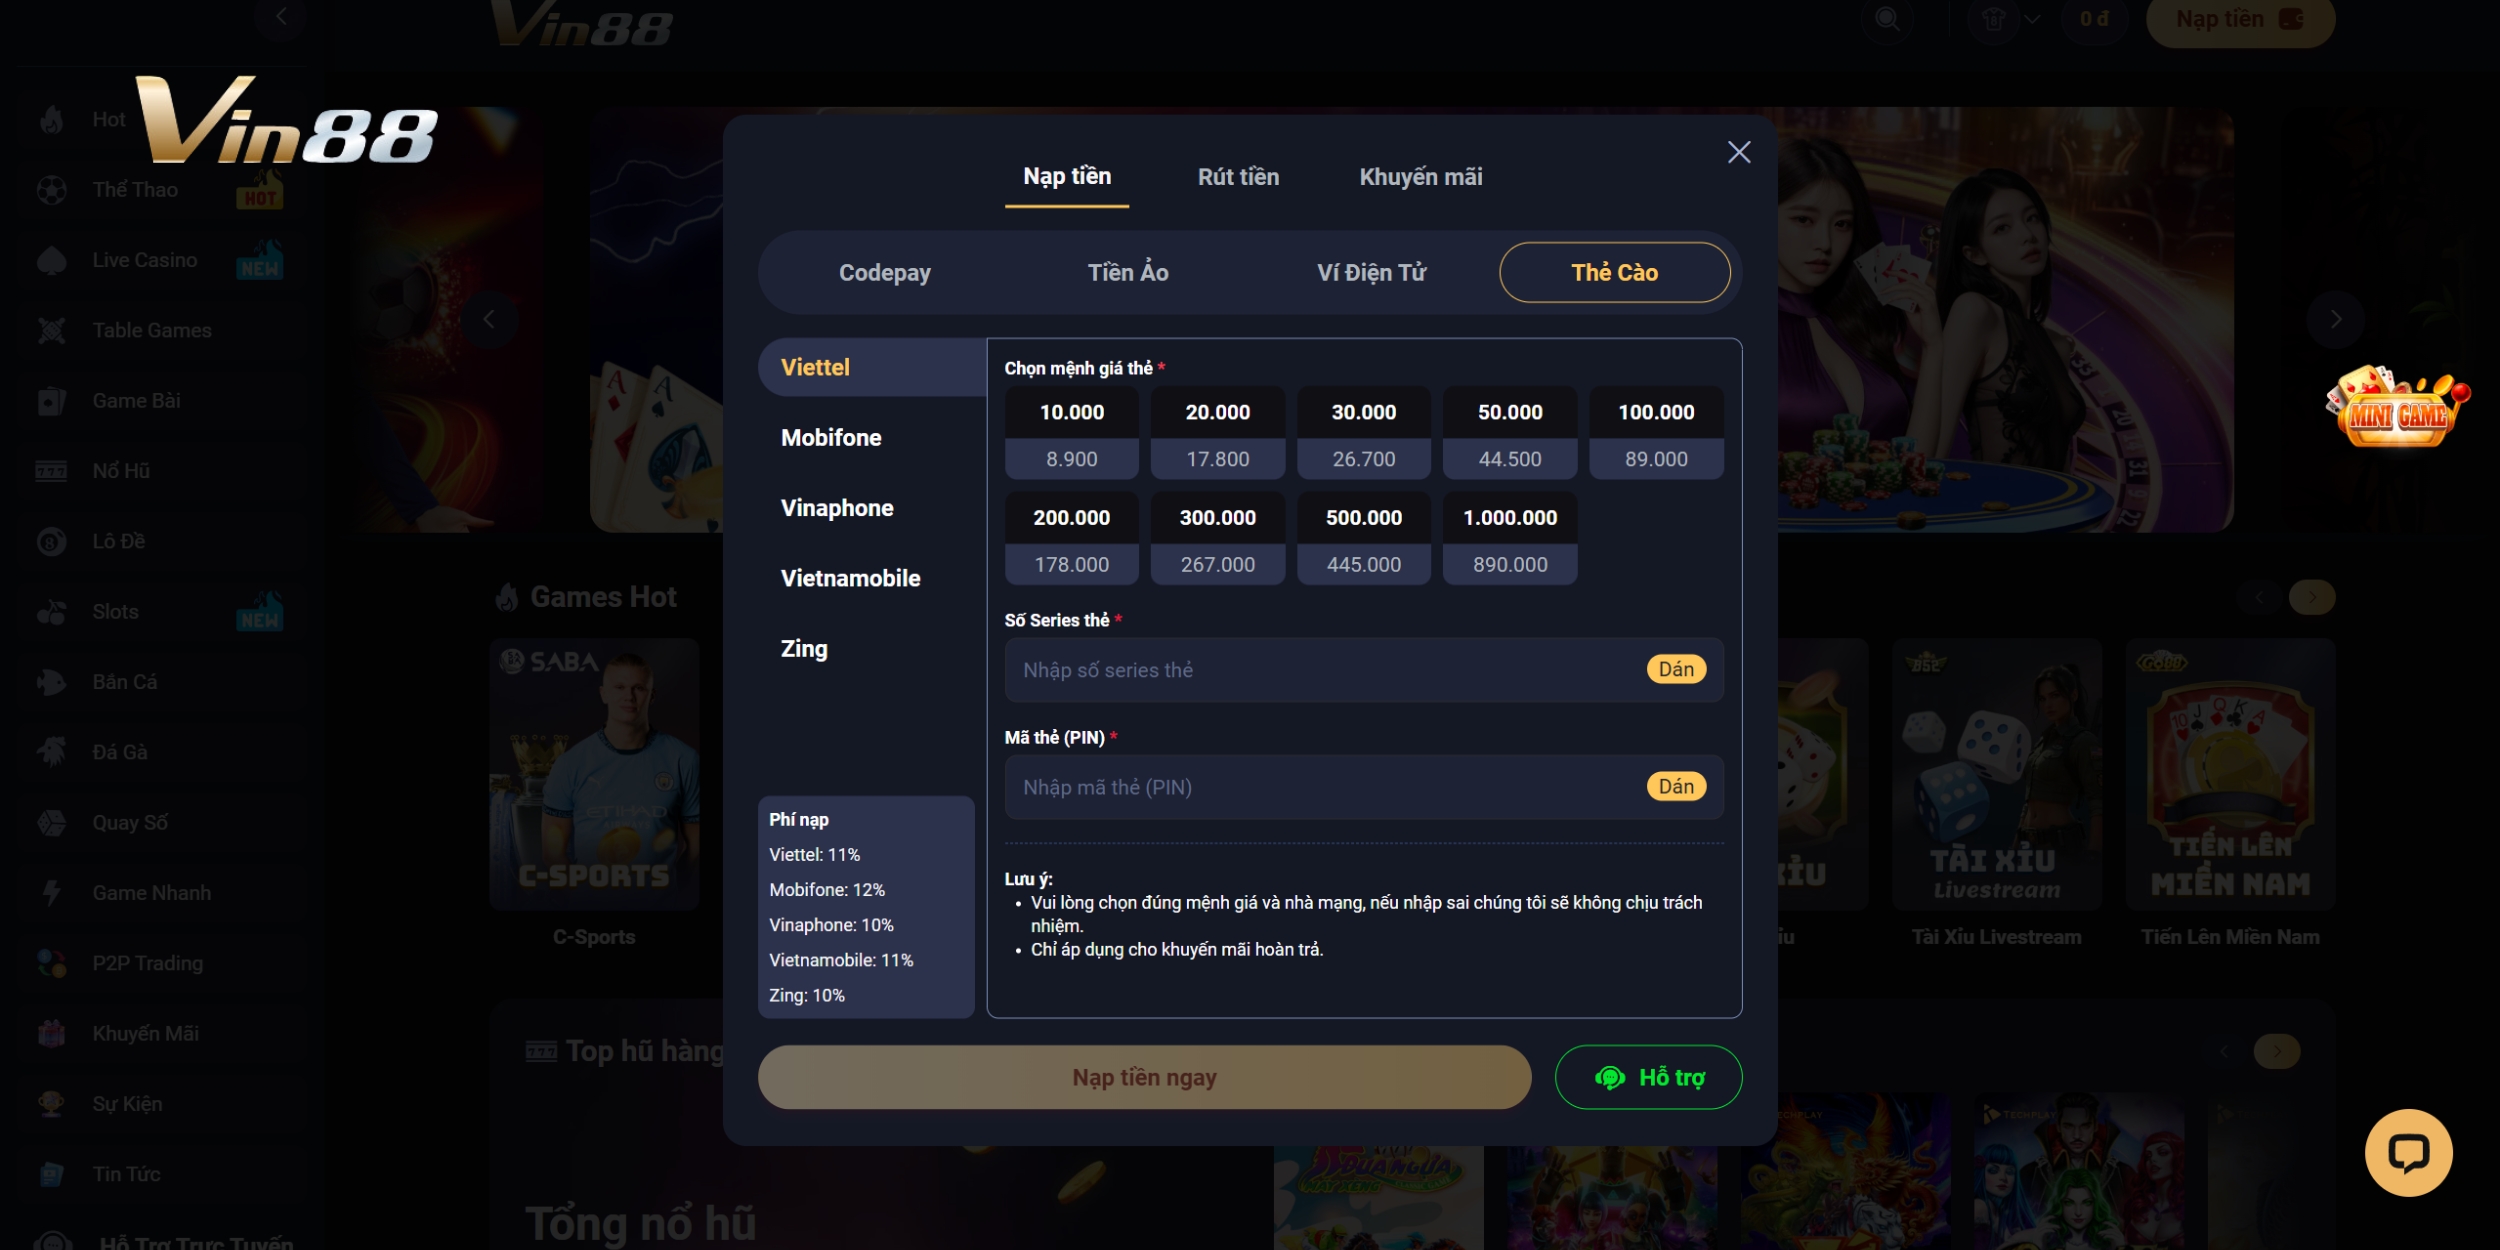Select the 300.000 card denomination
The width and height of the screenshot is (2500, 1250).
pyautogui.click(x=1217, y=538)
